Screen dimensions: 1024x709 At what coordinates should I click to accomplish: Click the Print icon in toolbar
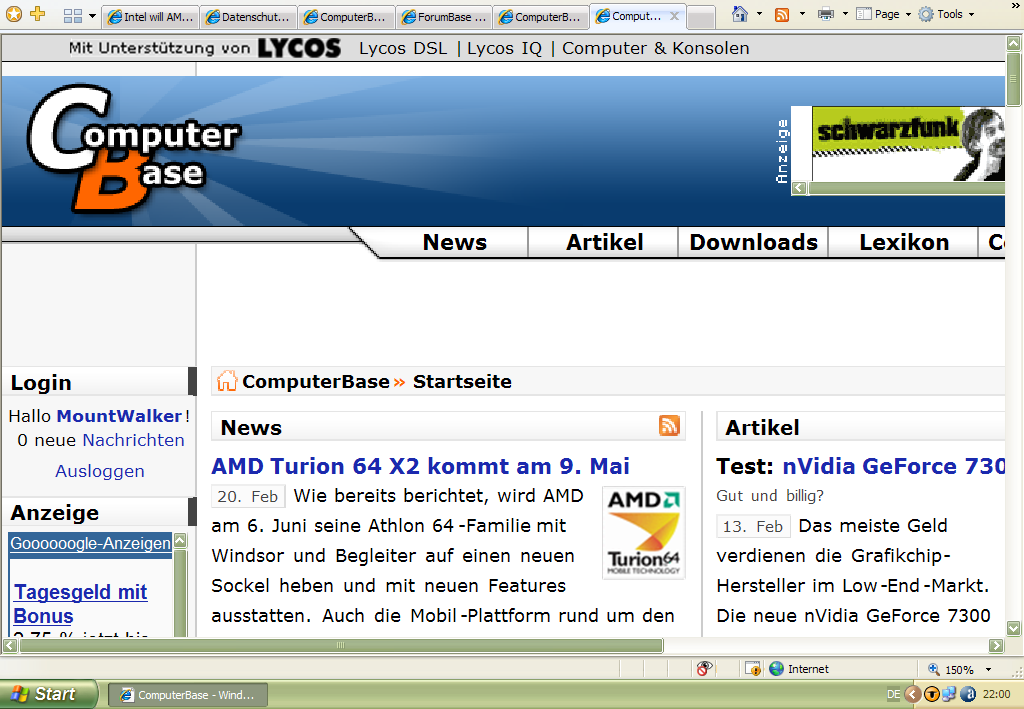click(x=825, y=14)
